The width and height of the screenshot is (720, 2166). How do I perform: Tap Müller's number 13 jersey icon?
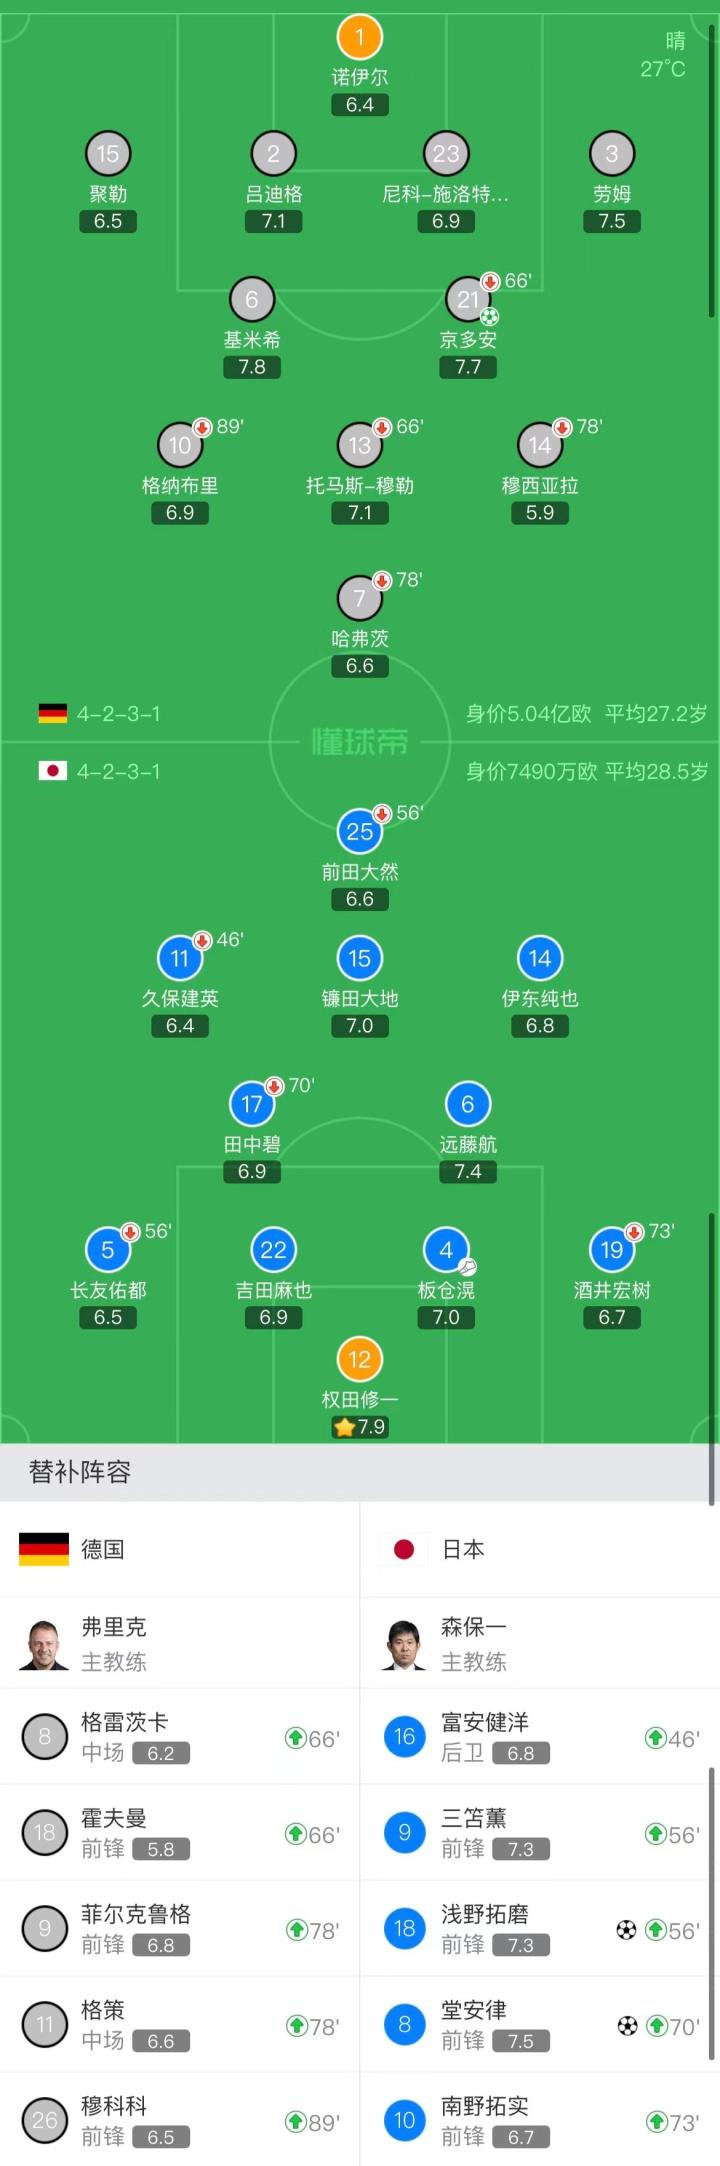pos(359,445)
